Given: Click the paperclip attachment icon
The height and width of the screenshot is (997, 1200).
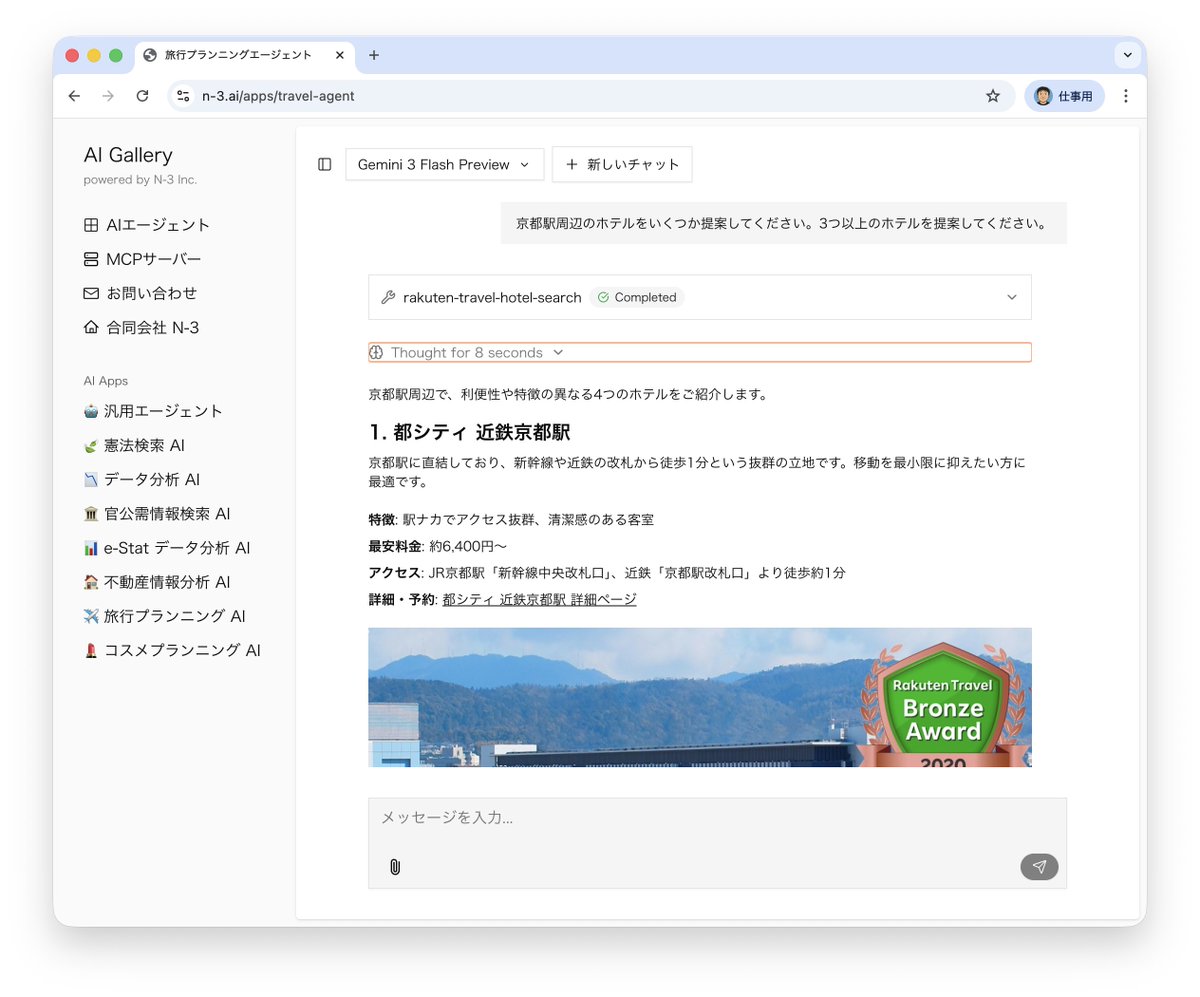Looking at the screenshot, I should click(x=395, y=867).
